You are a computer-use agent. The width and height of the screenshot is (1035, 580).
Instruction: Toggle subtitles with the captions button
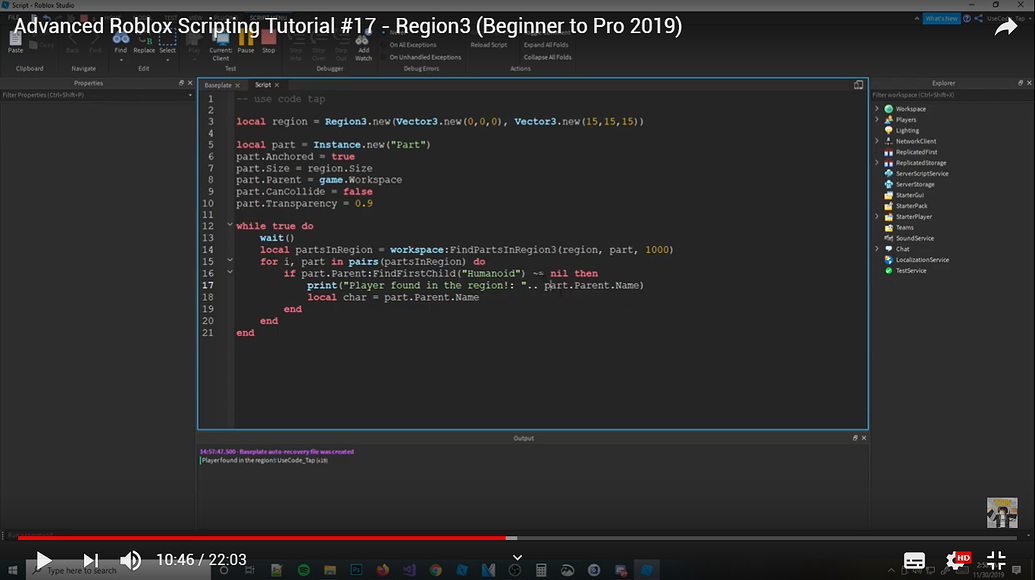[x=914, y=560]
